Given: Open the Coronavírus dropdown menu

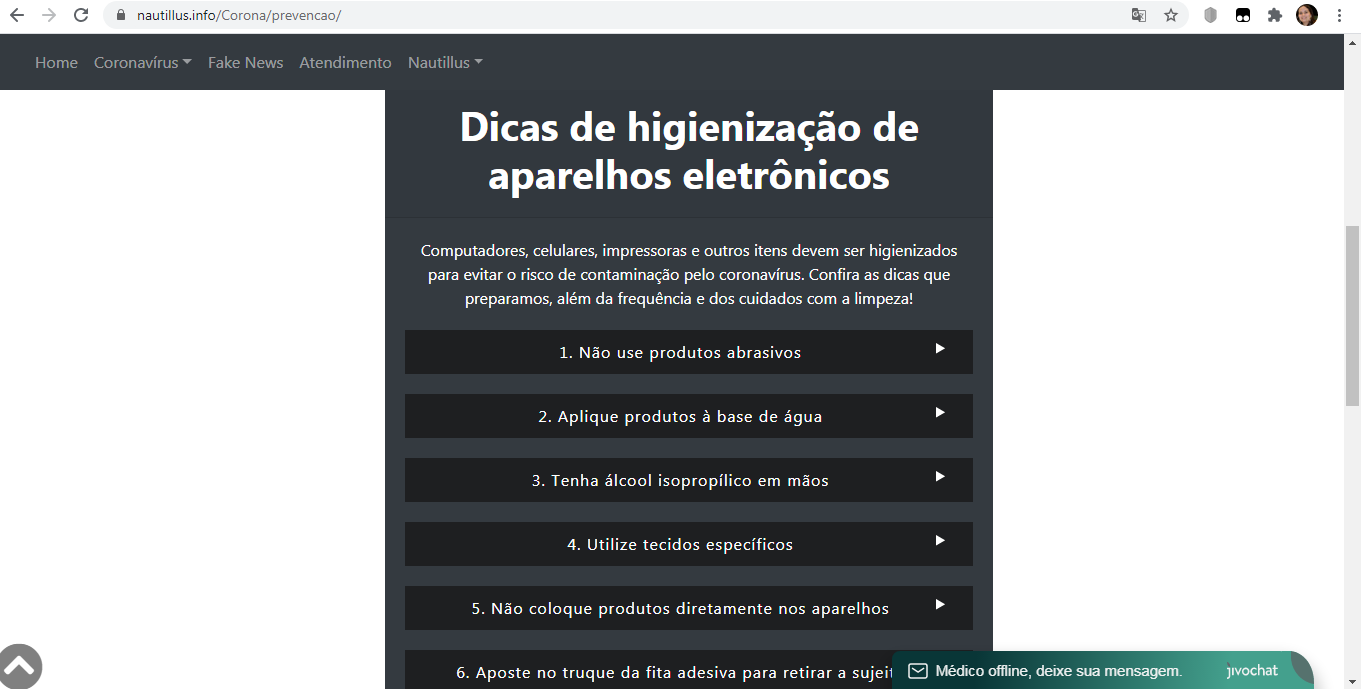Looking at the screenshot, I should click(x=142, y=62).
